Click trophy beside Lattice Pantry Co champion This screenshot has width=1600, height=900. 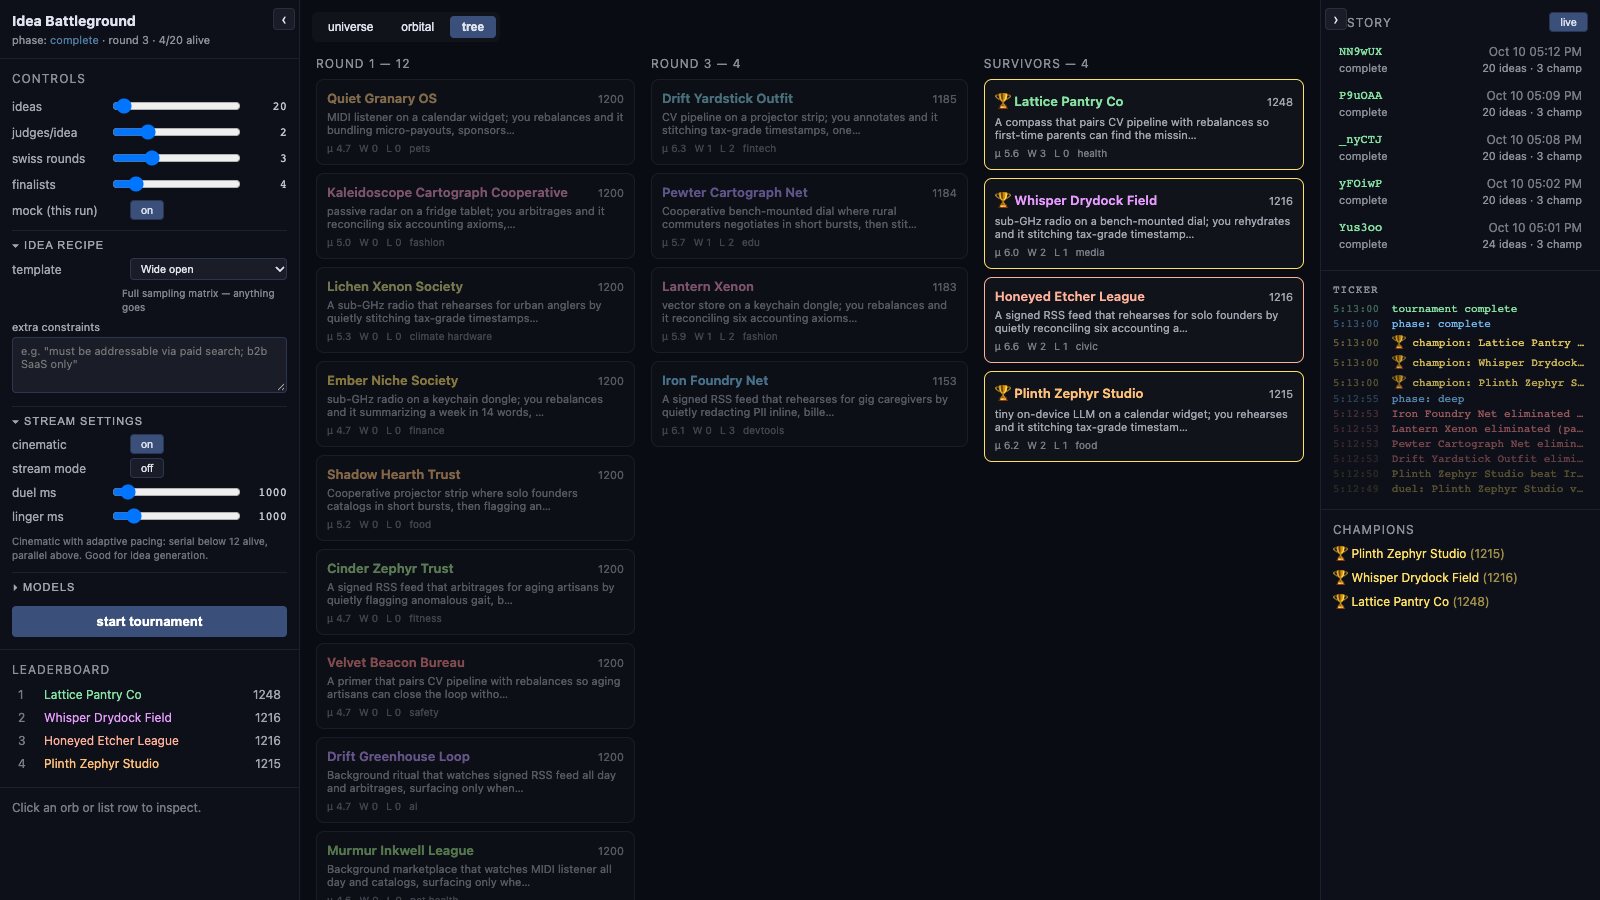click(x=1340, y=601)
